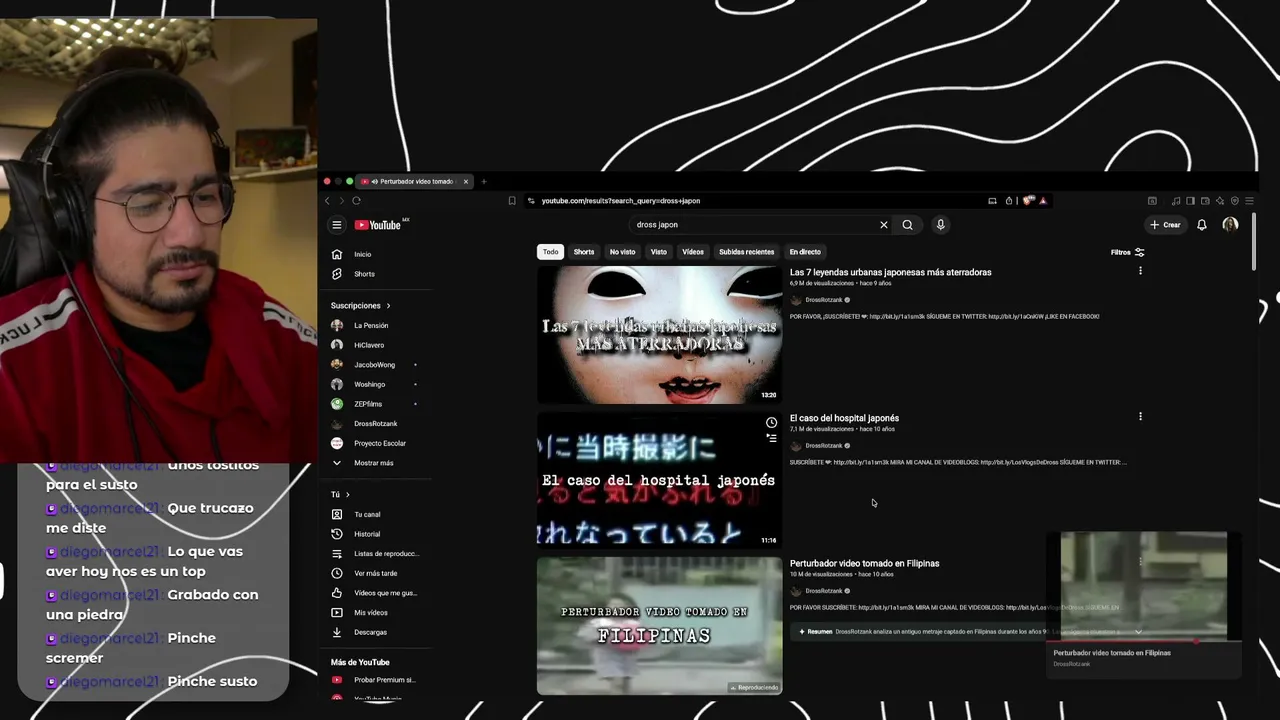The image size is (1280, 720).
Task: Open DrossRotzank channel under hospital japonés
Action: coord(824,446)
